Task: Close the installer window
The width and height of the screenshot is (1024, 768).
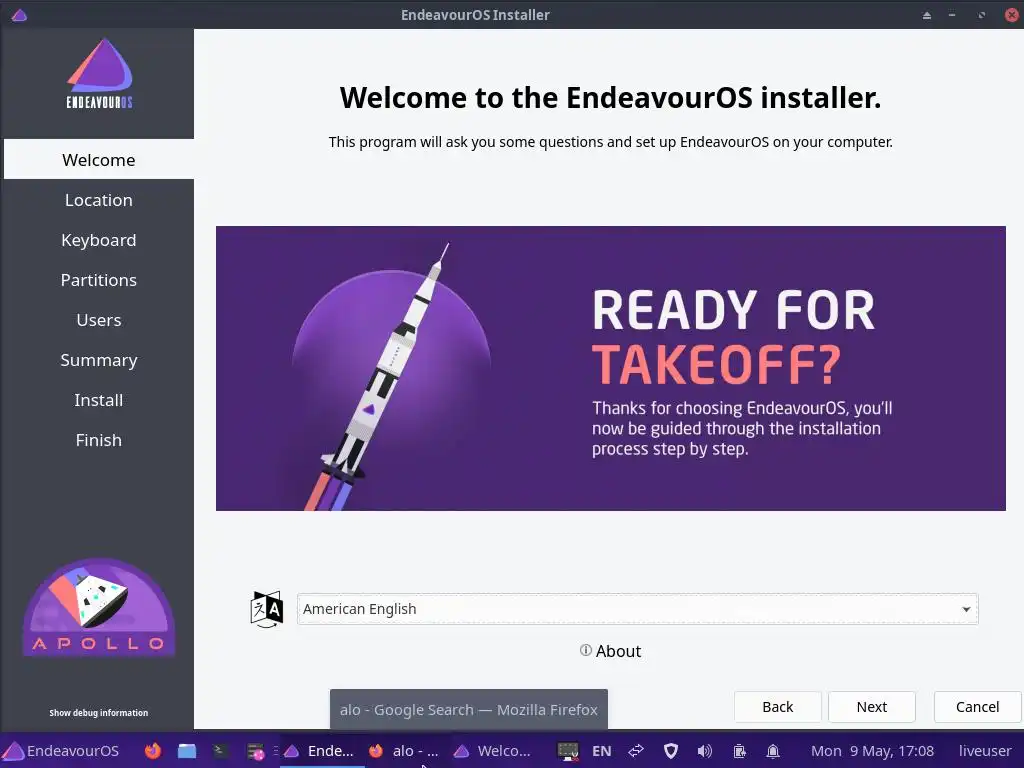Action: [x=1012, y=15]
